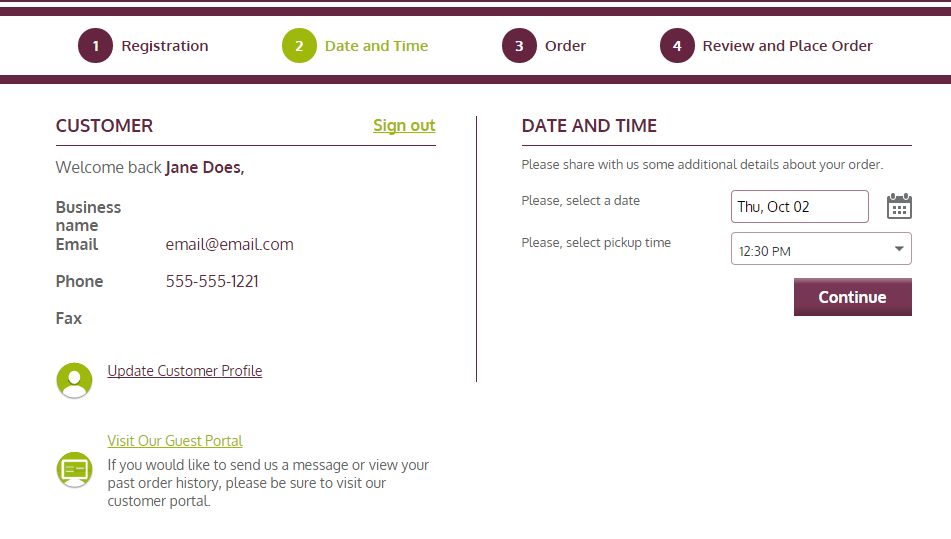This screenshot has width=951, height=539.
Task: Click step 4 circle for Review
Action: (677, 45)
